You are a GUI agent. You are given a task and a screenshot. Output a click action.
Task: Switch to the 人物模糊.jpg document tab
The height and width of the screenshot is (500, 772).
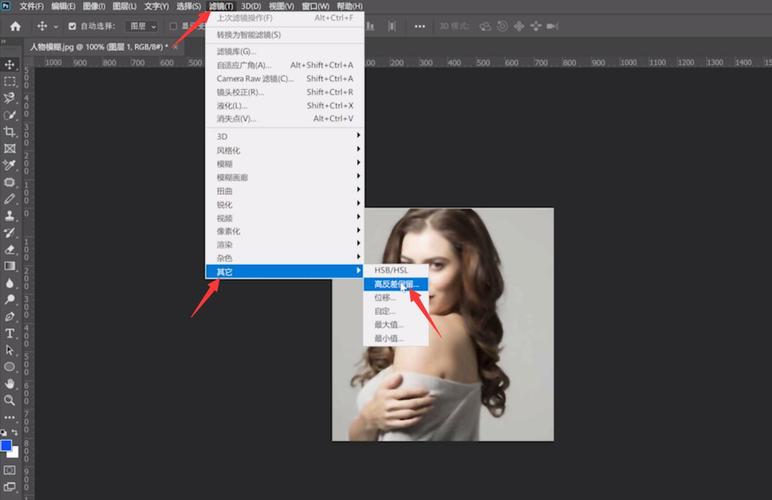90,47
